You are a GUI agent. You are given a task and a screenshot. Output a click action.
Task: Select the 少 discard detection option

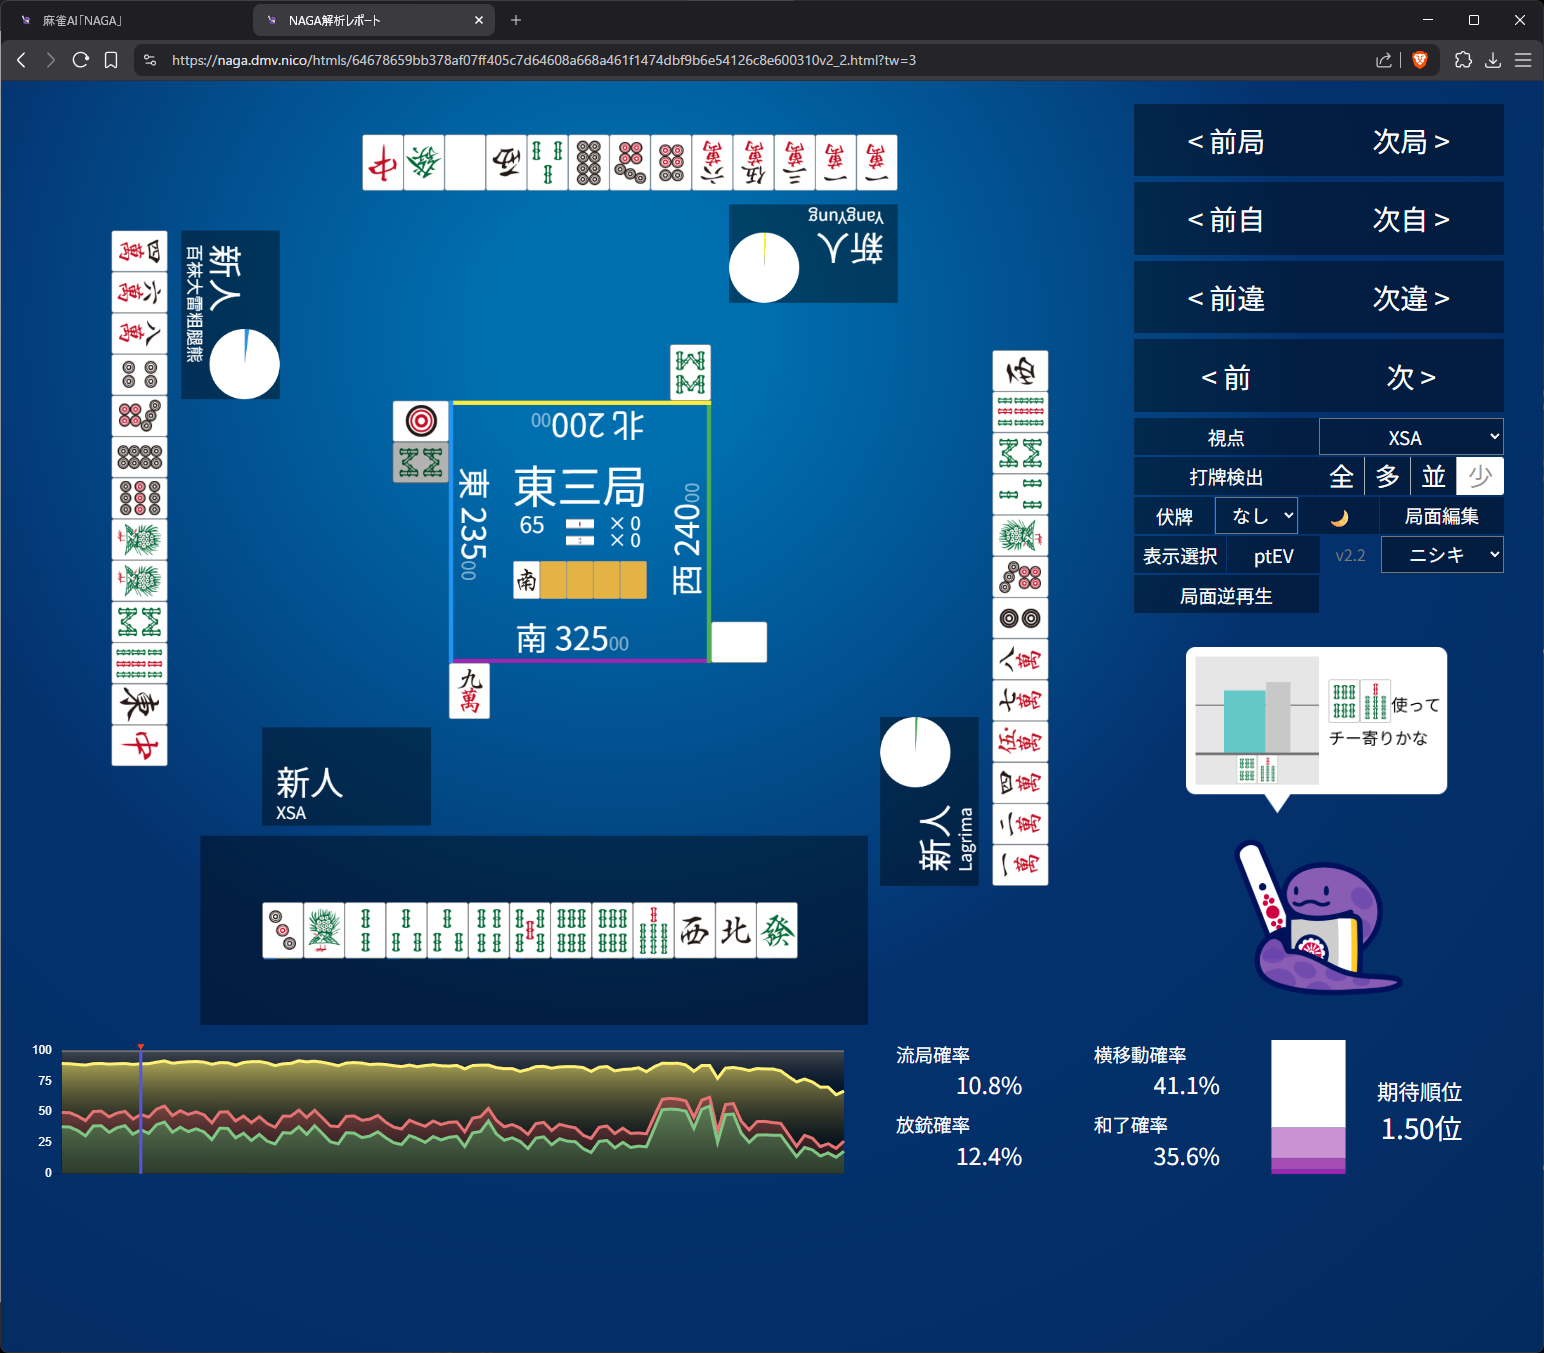pyautogui.click(x=1480, y=477)
